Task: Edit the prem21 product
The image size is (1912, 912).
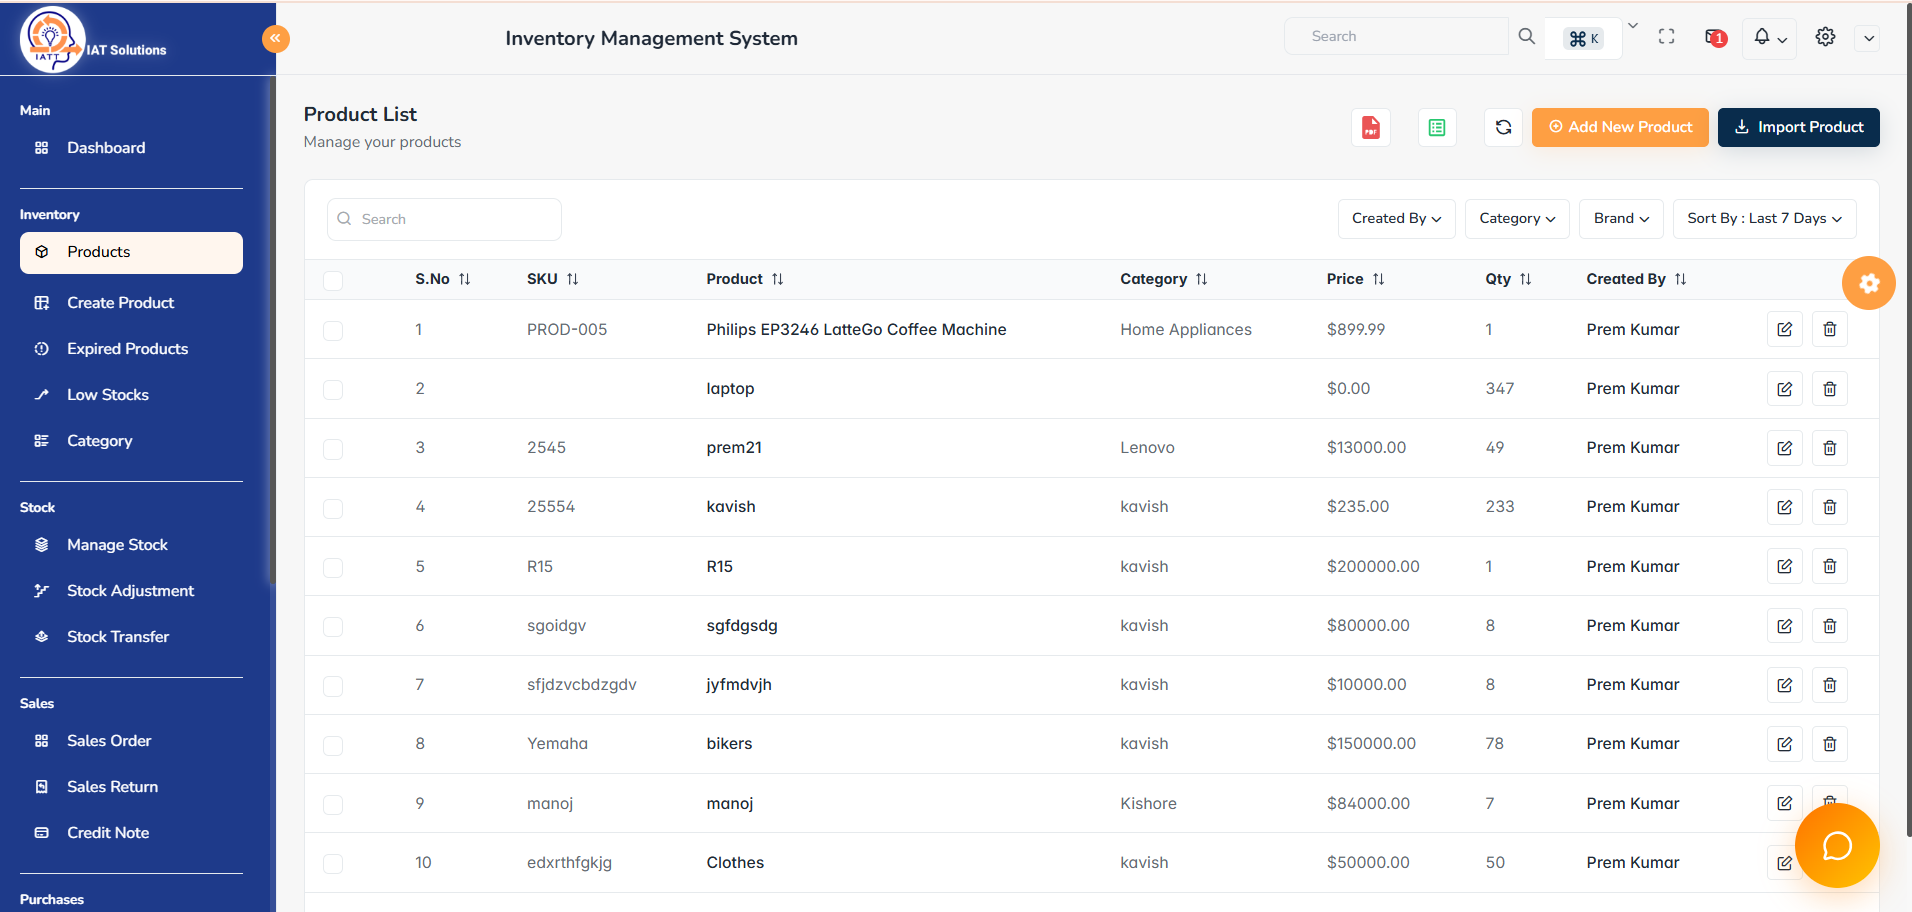Action: [1784, 448]
